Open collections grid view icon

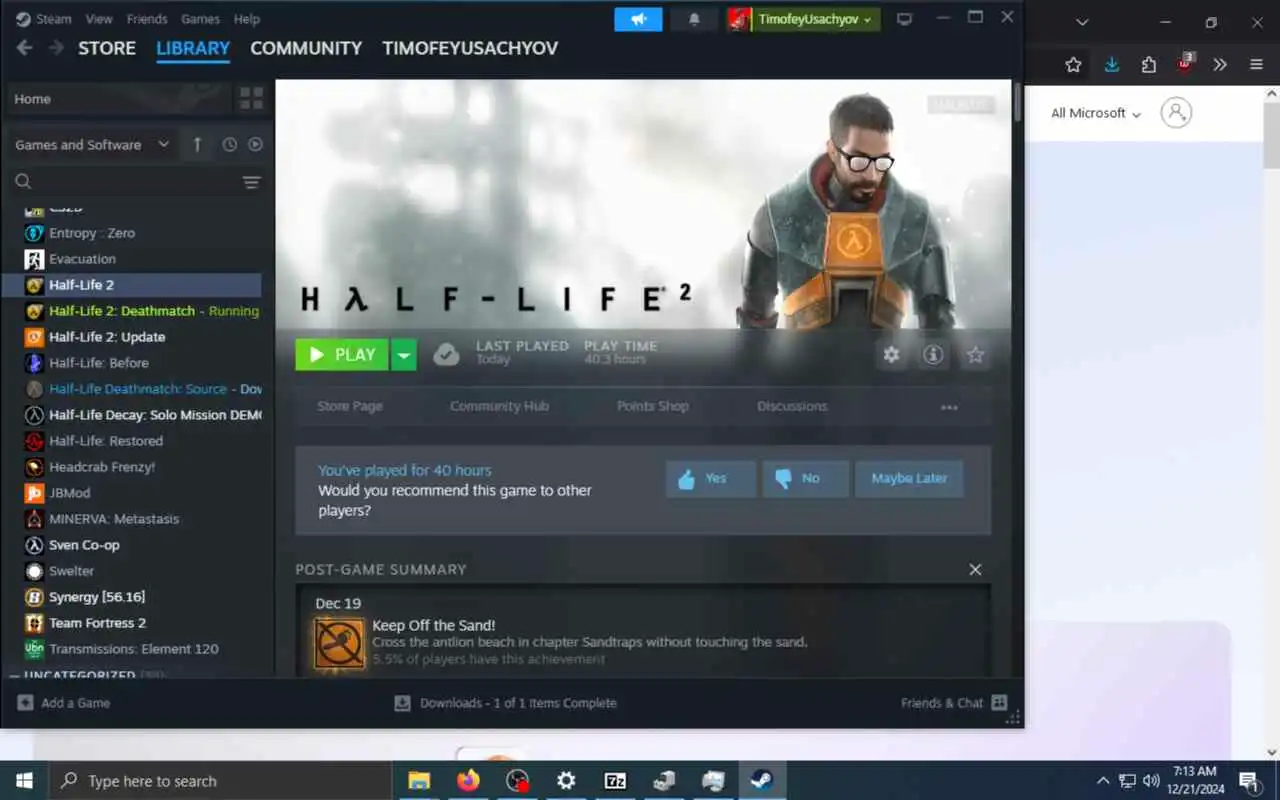(251, 98)
